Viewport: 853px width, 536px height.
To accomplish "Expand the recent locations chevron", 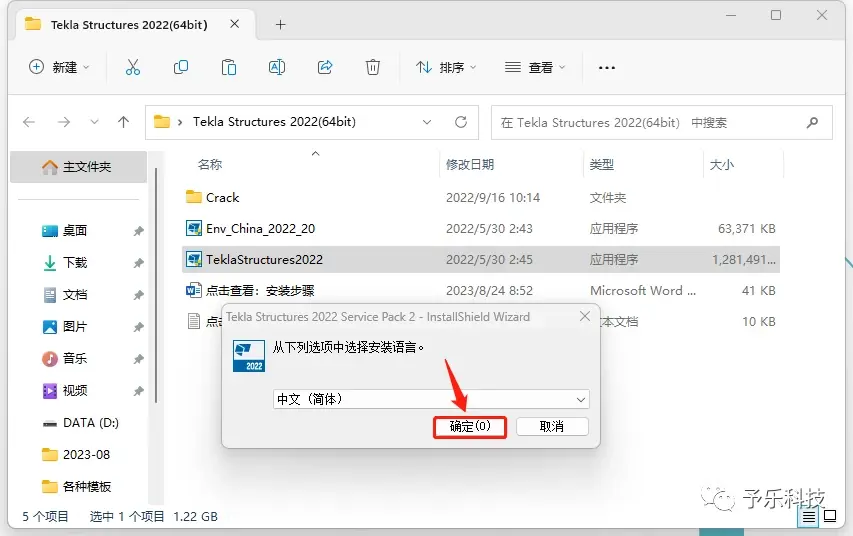I will tap(94, 122).
